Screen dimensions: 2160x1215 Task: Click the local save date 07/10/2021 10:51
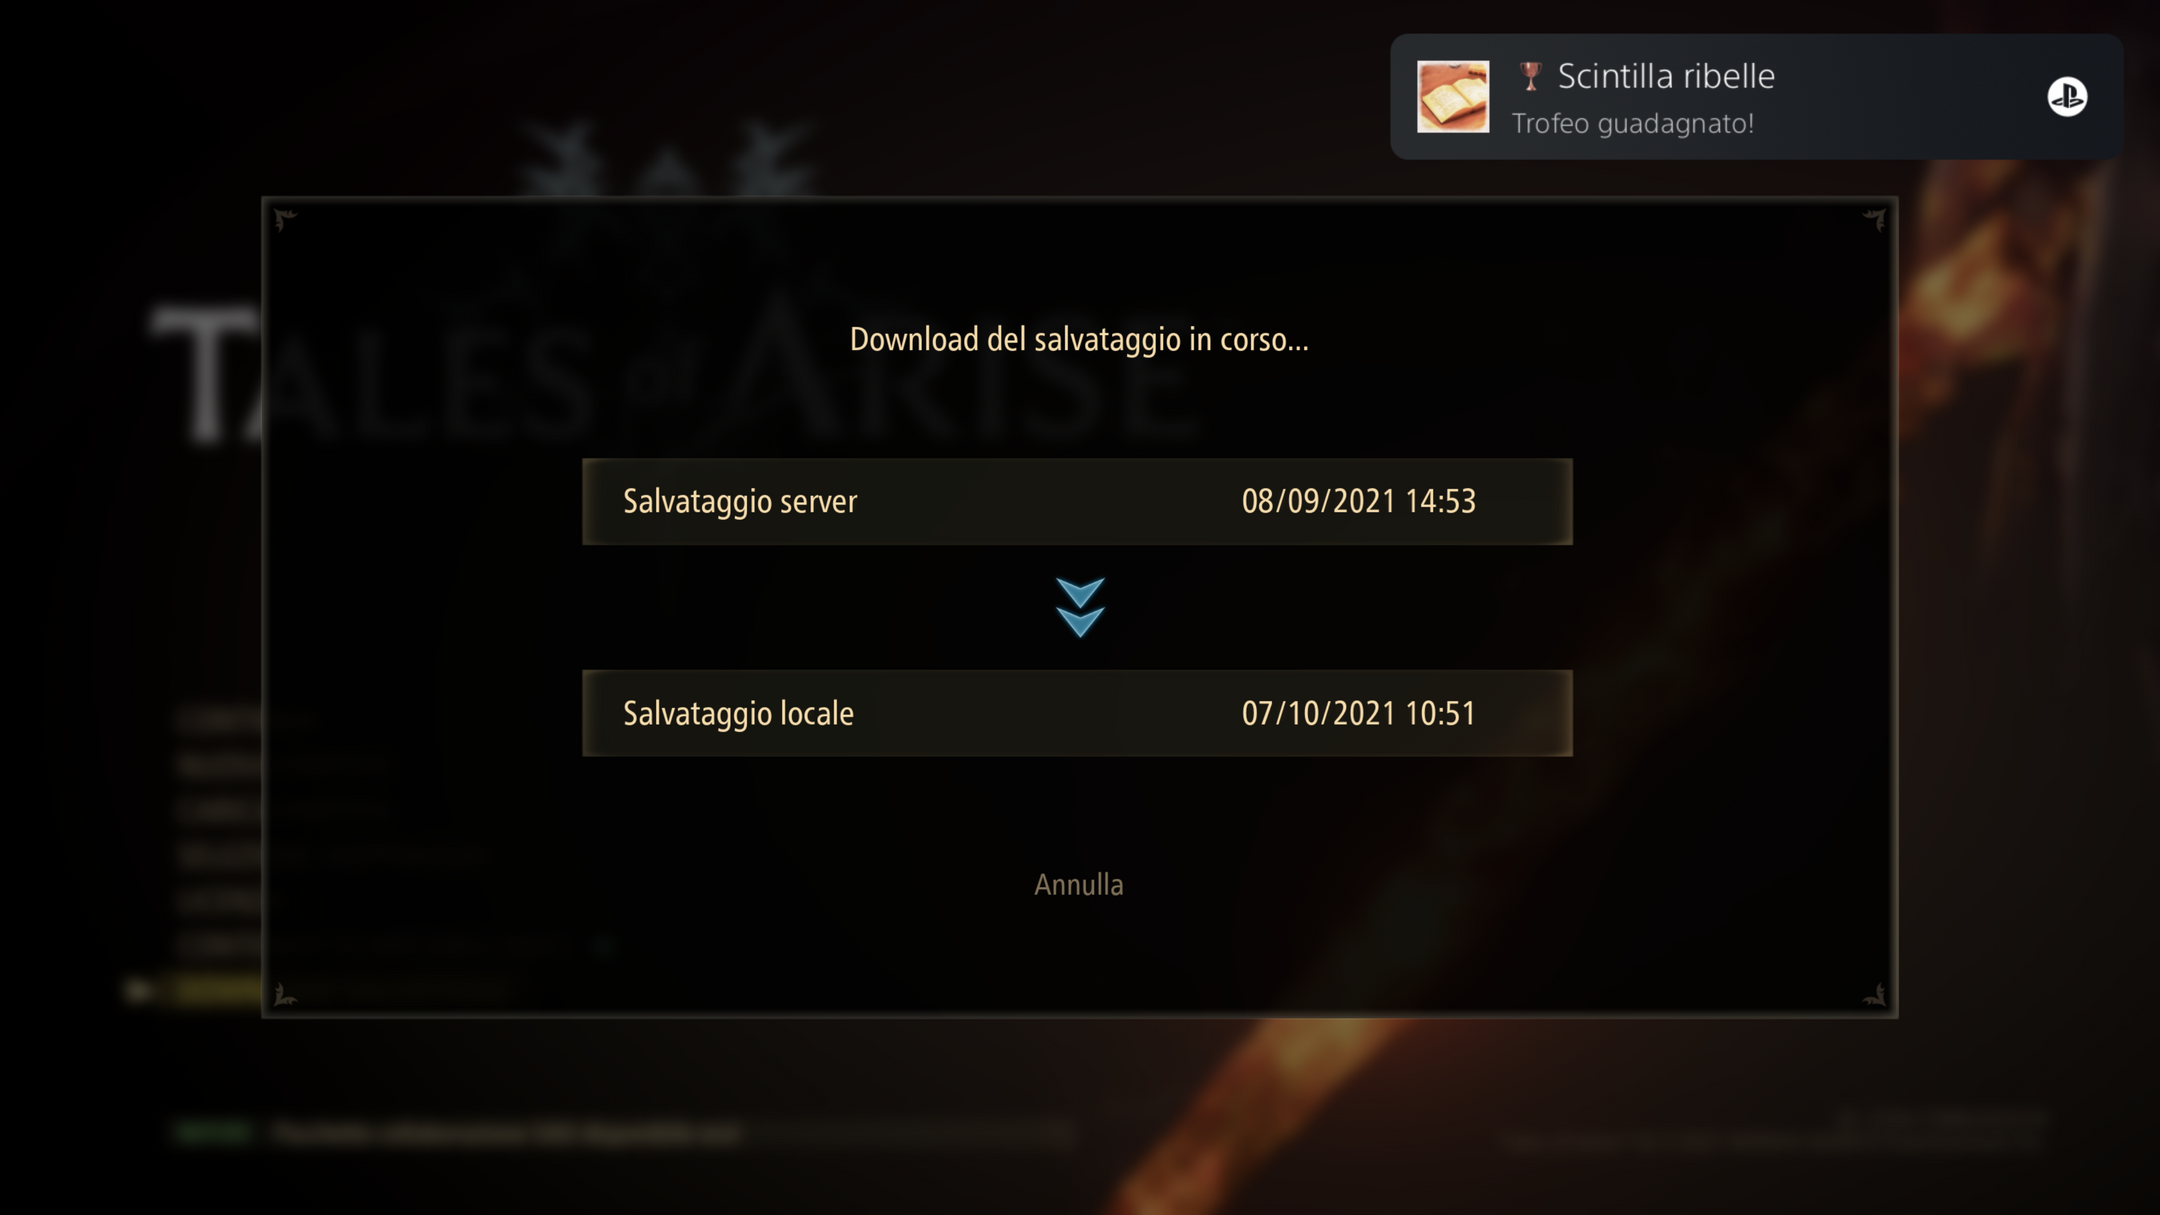coord(1358,713)
